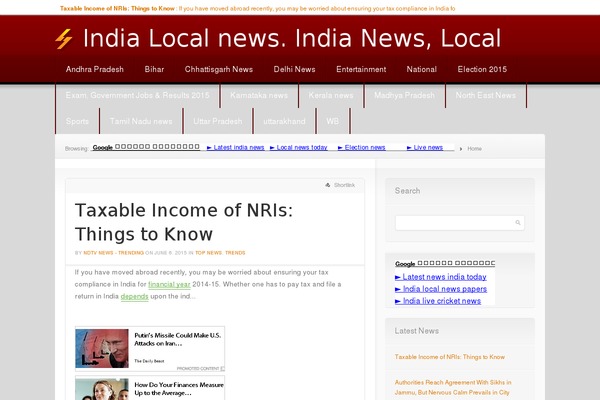Viewport: 600px width, 400px height.
Task: Click the Putin's Missile promoted headline
Action: pos(178,339)
